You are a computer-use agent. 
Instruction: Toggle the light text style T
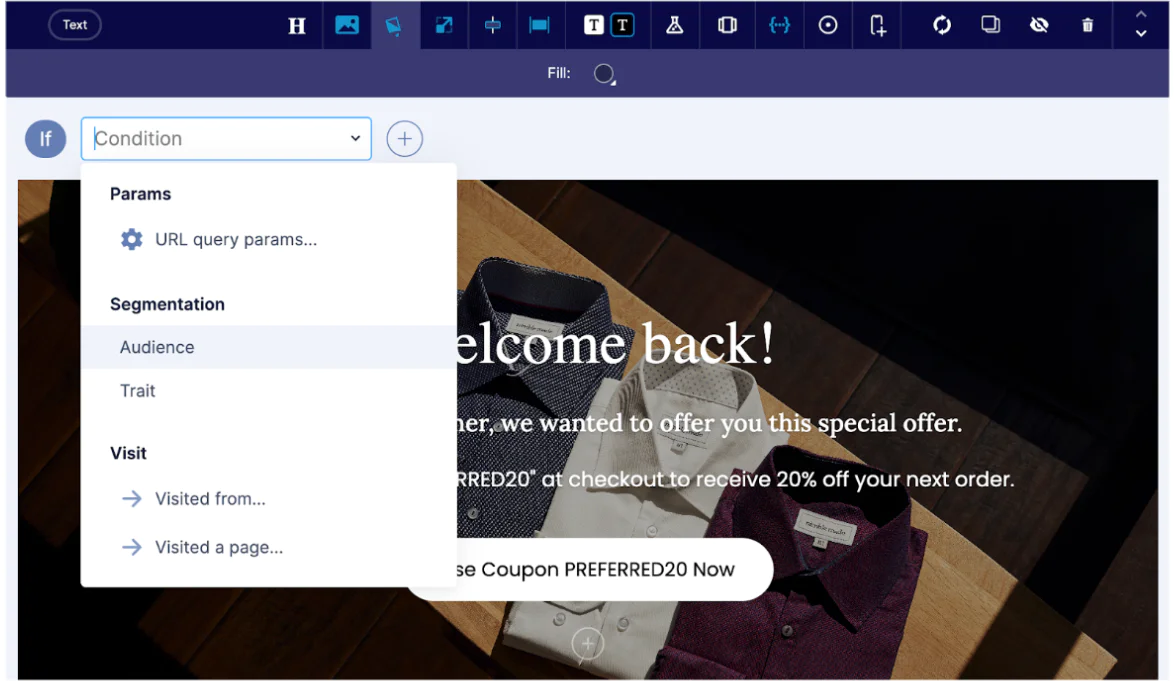(x=594, y=25)
